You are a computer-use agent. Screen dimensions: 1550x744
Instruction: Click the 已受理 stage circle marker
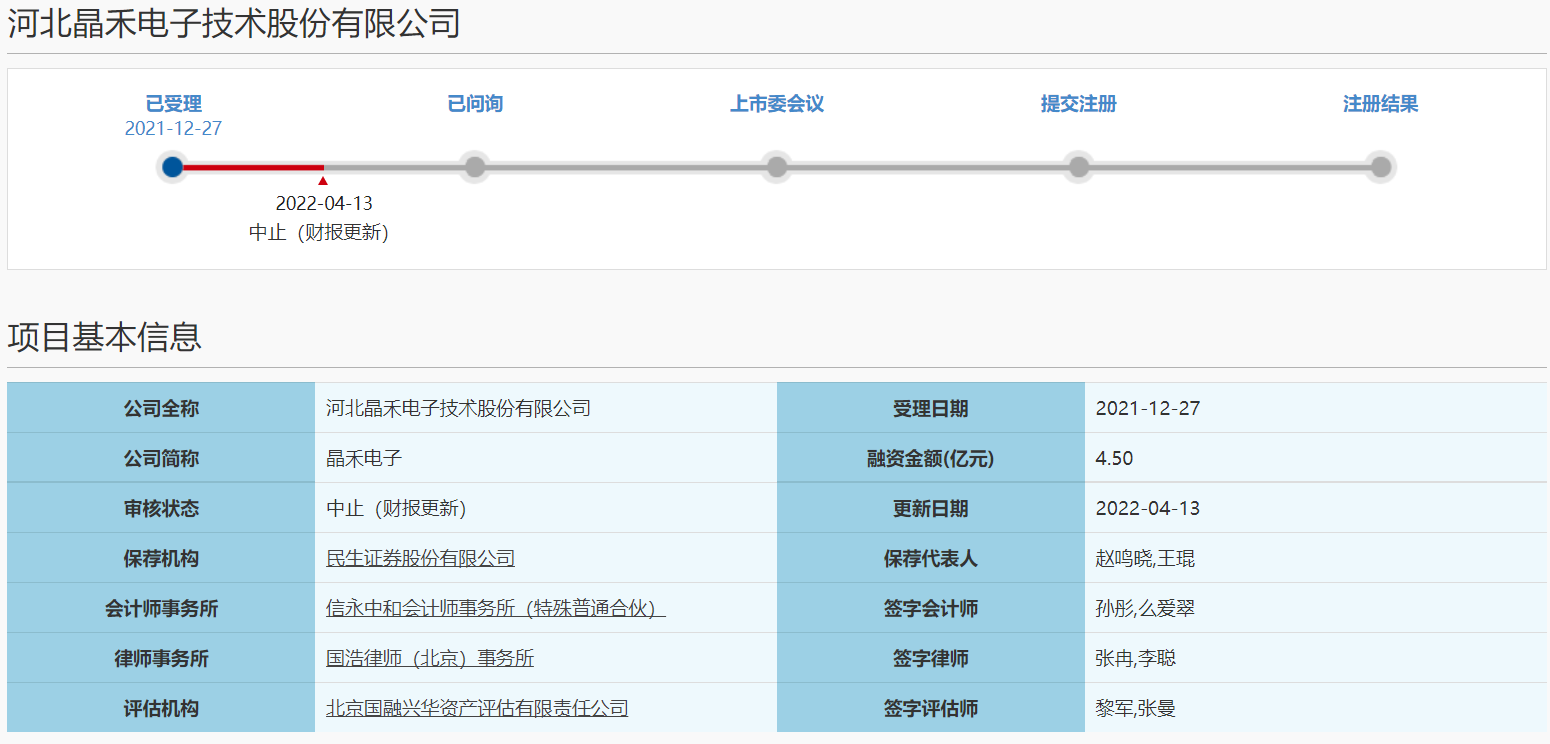click(x=173, y=167)
